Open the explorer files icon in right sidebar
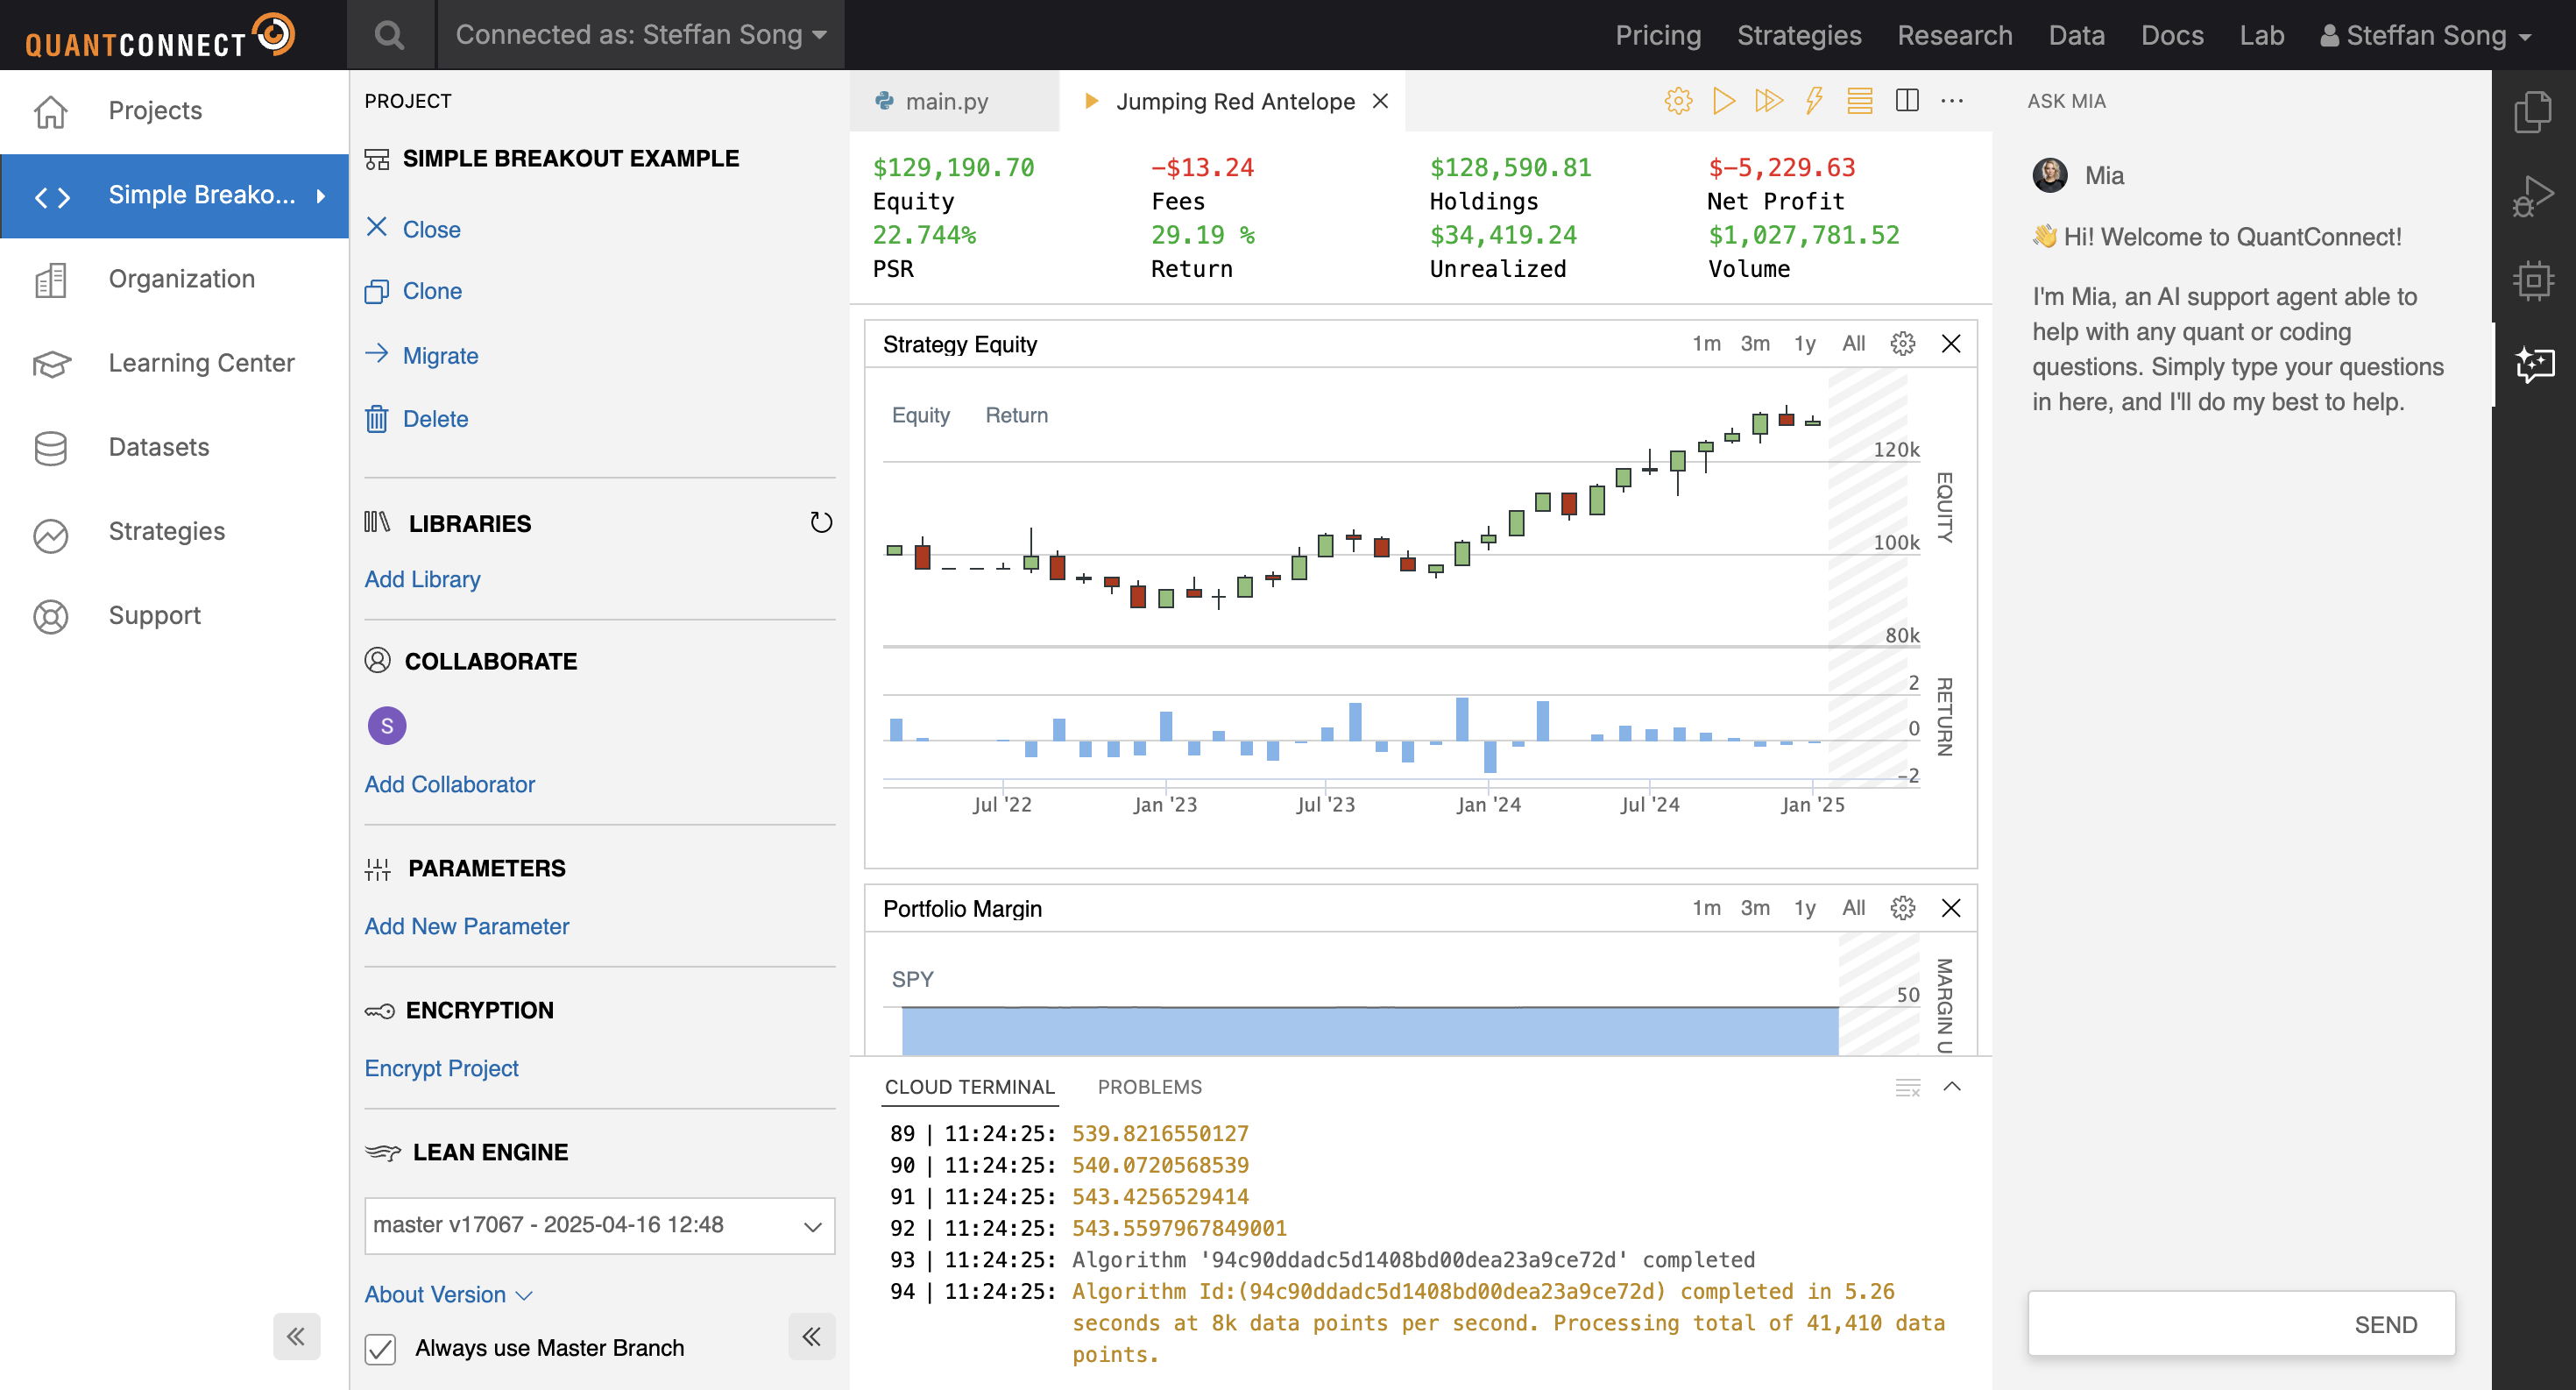 coord(2533,111)
